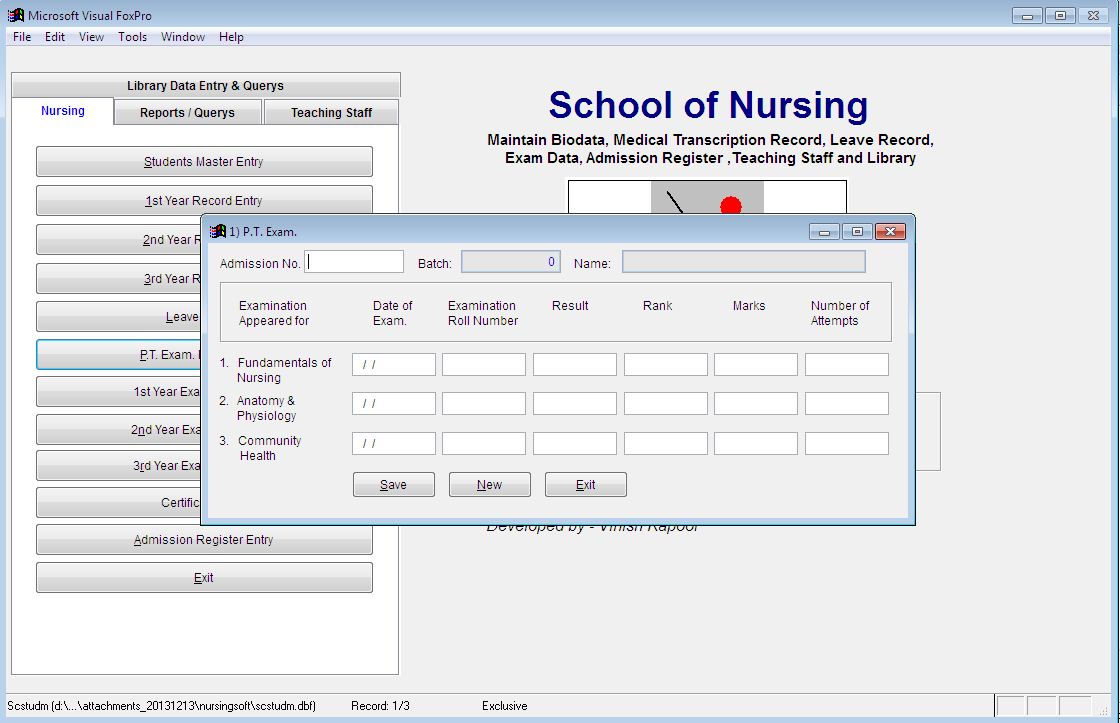
Task: Exit the P.T. Exam dialog
Action: 585,484
